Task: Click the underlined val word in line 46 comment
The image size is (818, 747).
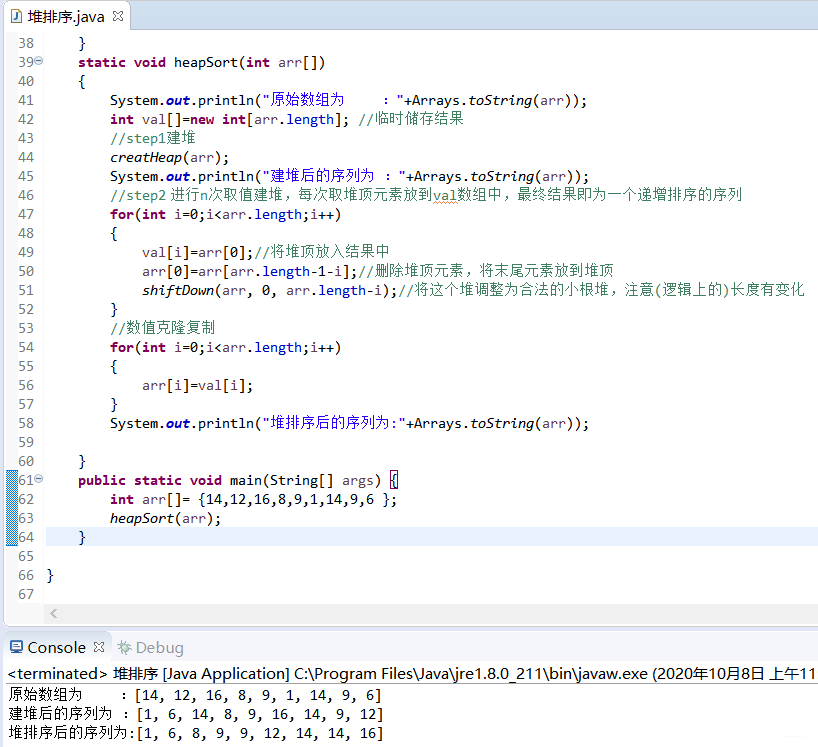Action: coord(445,195)
